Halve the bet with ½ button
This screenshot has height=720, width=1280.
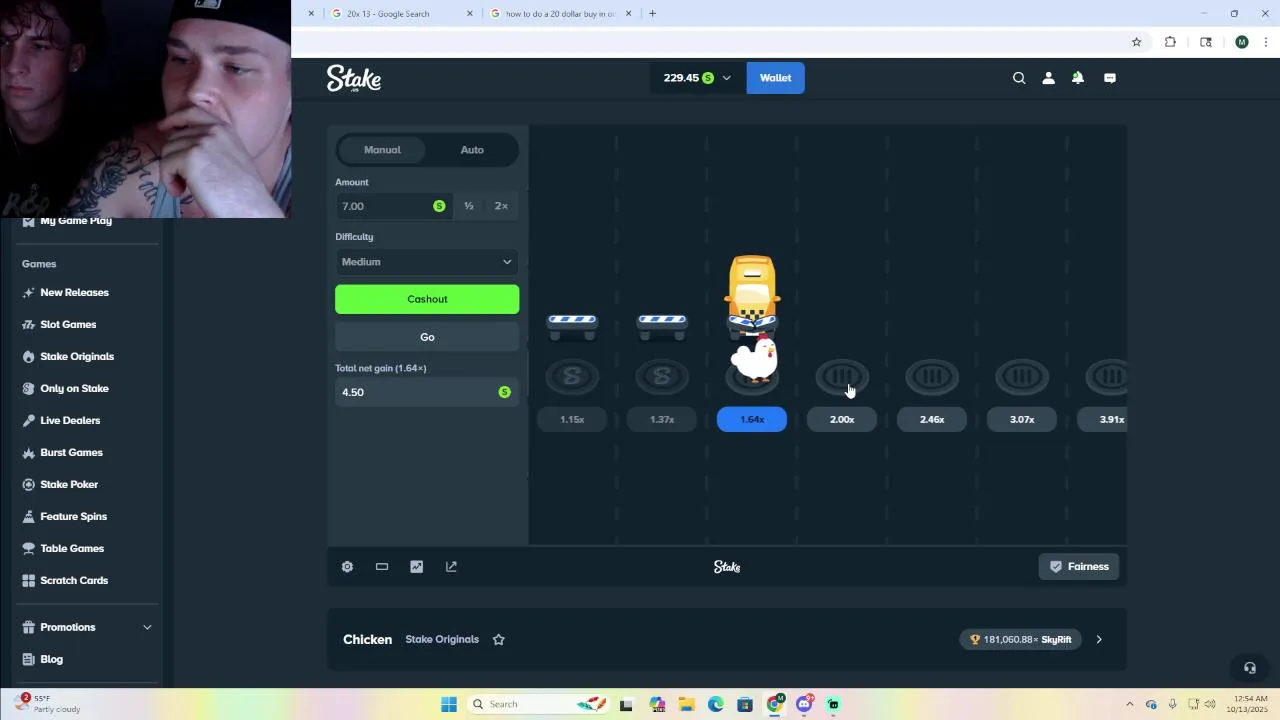click(x=469, y=206)
